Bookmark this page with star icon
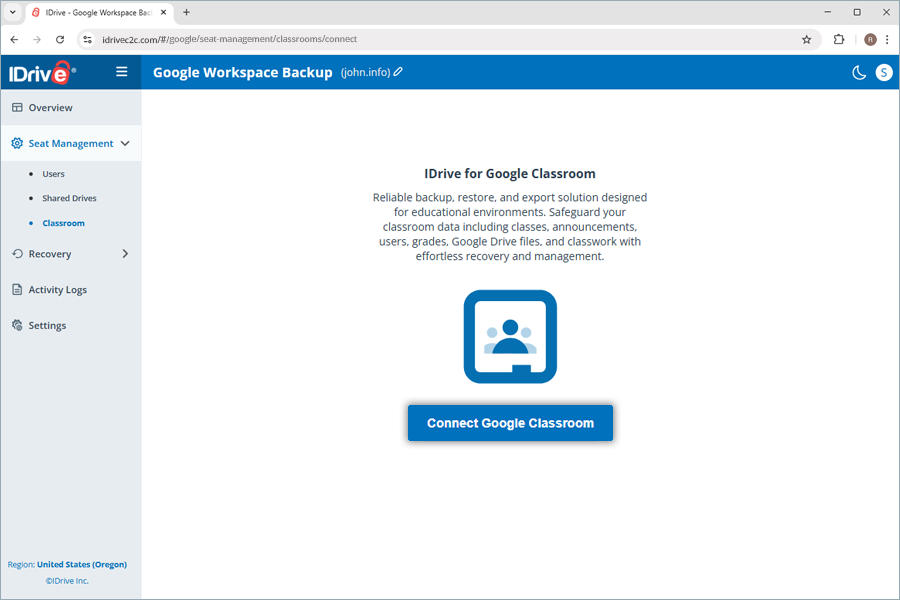 pyautogui.click(x=806, y=39)
